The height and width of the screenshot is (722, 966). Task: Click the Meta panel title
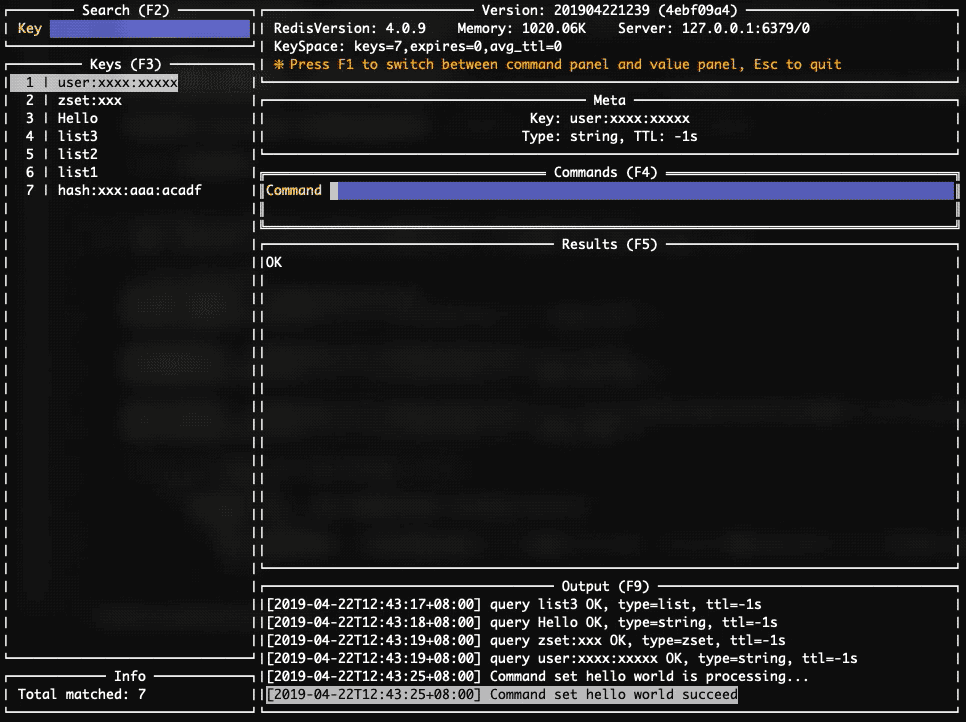(x=609, y=100)
